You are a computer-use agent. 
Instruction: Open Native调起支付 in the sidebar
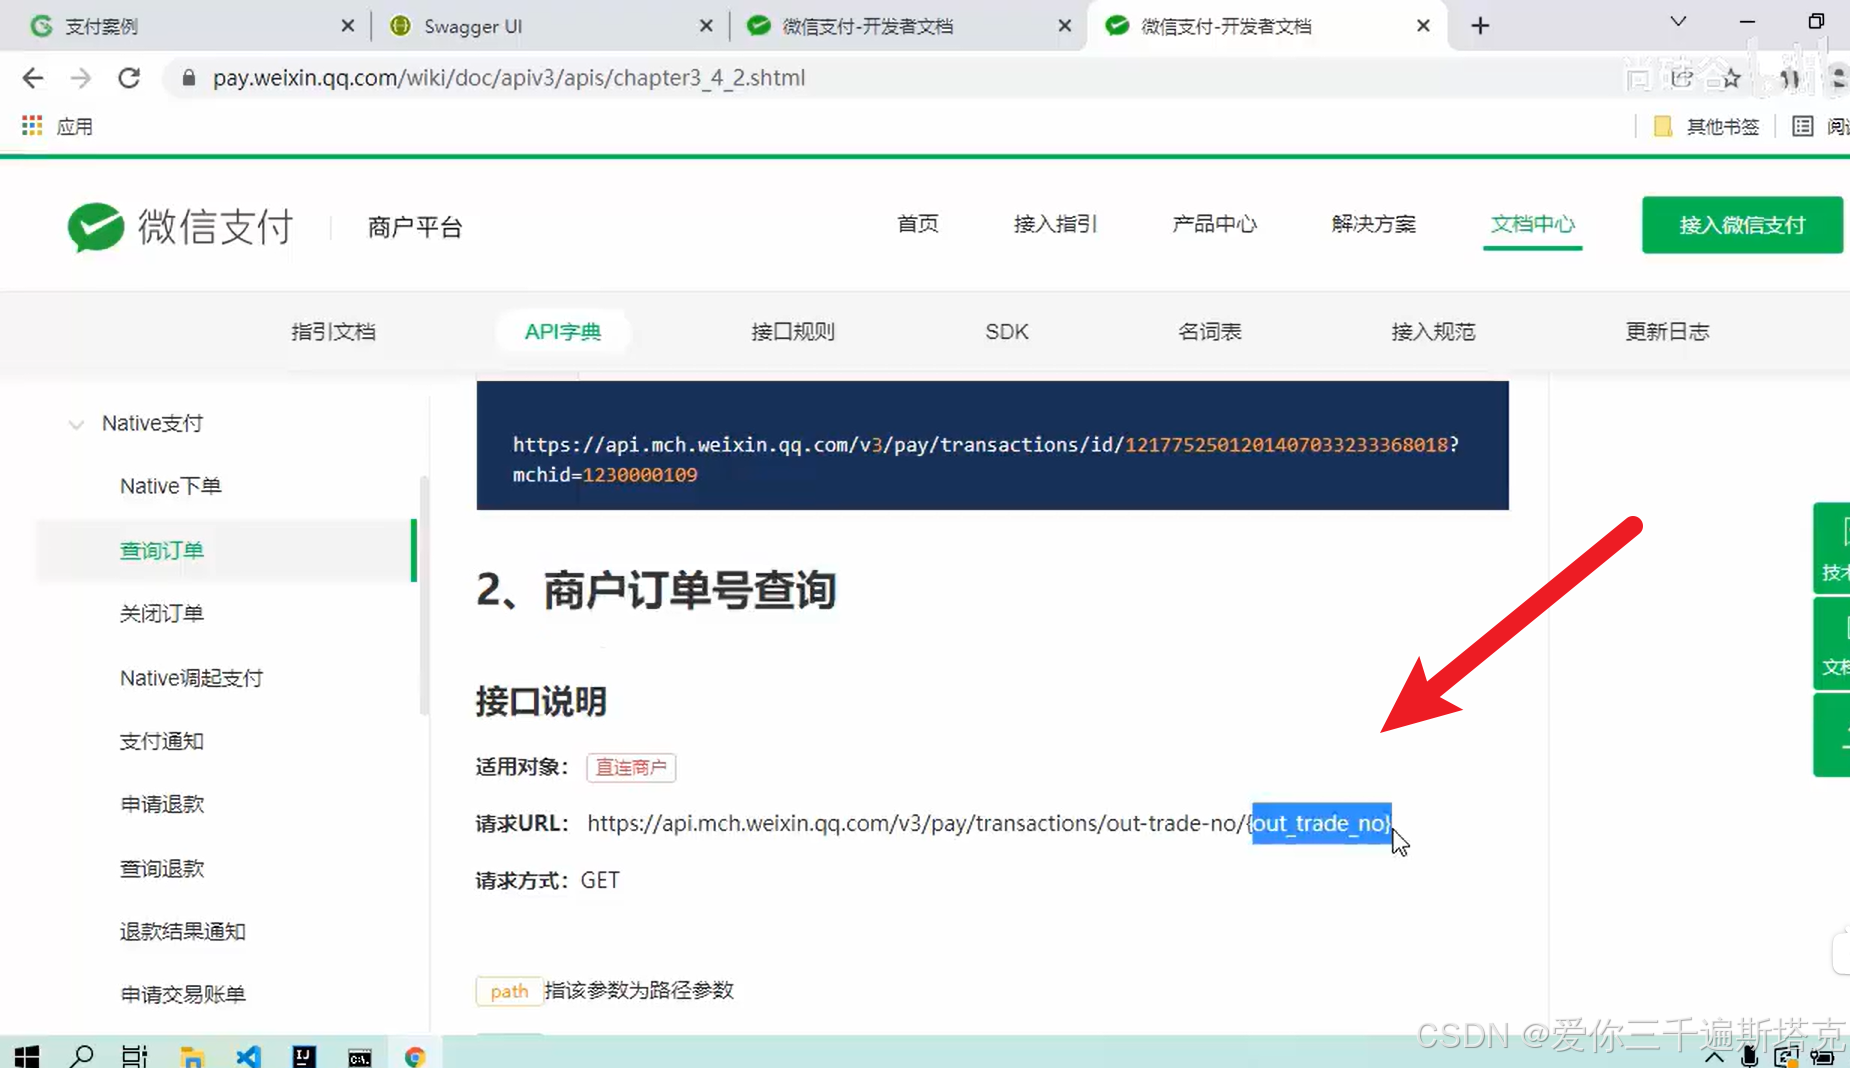pyautogui.click(x=191, y=678)
